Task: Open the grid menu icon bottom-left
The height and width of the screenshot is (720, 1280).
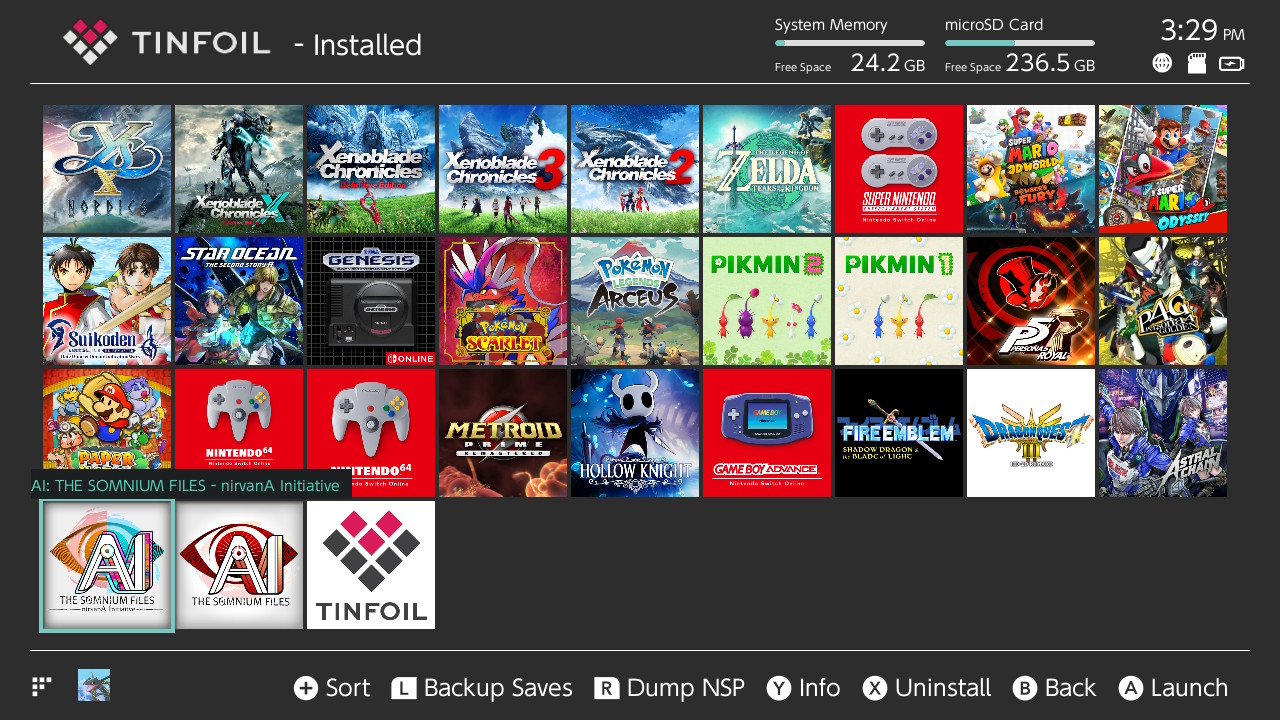Action: (x=42, y=686)
